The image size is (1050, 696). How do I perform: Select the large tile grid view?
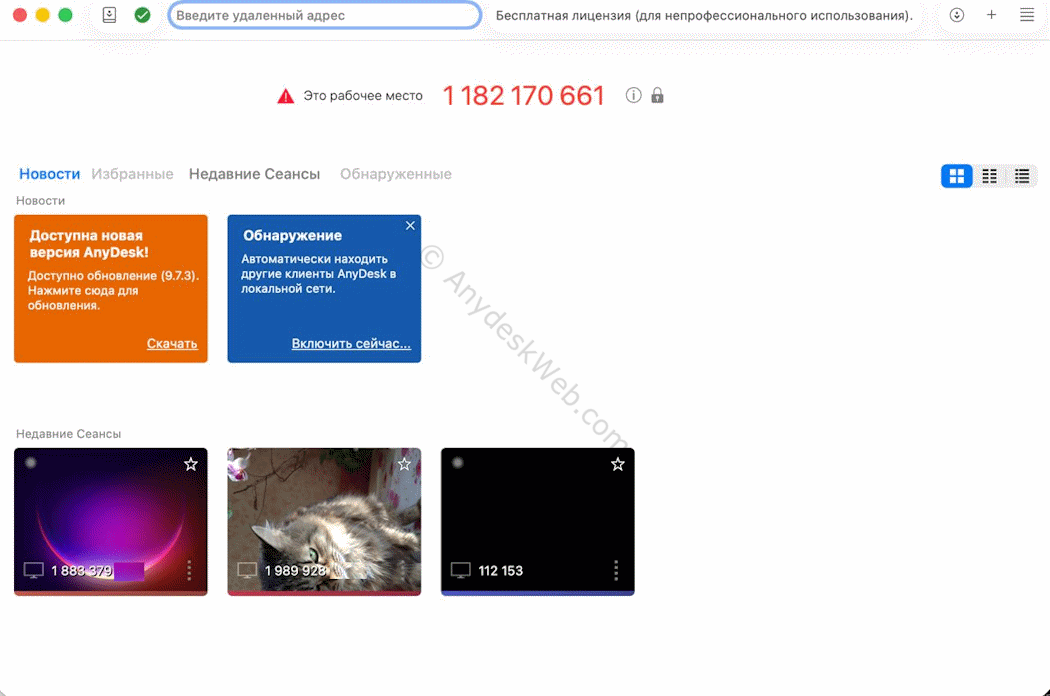click(957, 176)
